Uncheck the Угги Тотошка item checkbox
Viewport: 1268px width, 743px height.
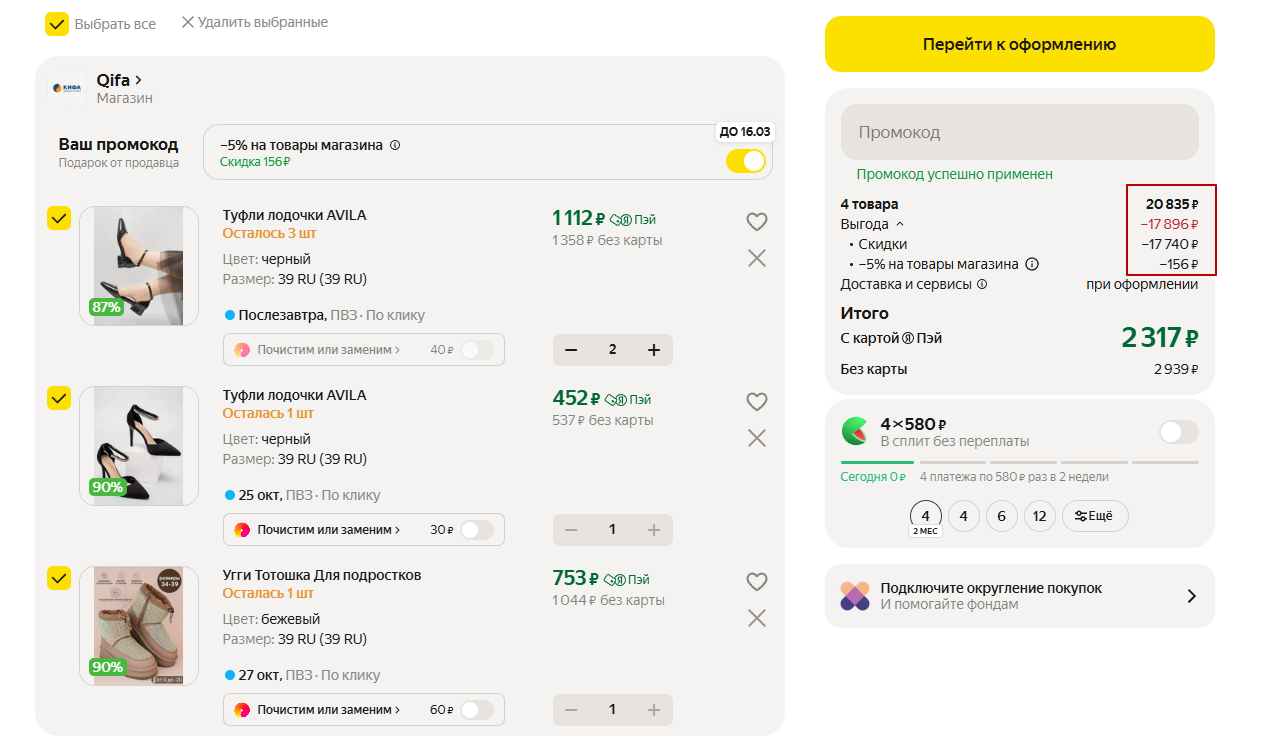(59, 578)
